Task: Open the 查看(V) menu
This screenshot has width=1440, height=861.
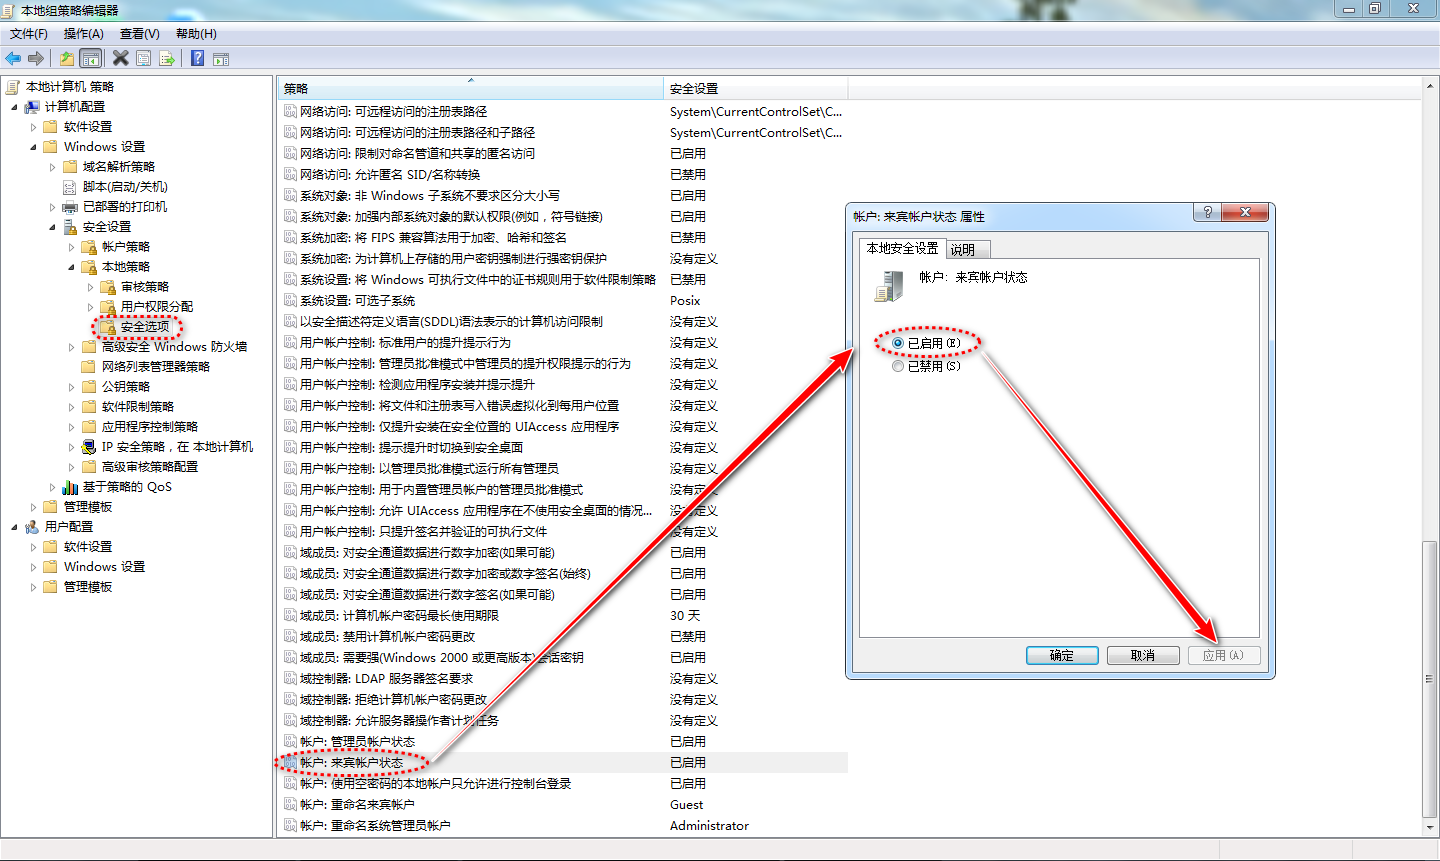Action: 140,34
